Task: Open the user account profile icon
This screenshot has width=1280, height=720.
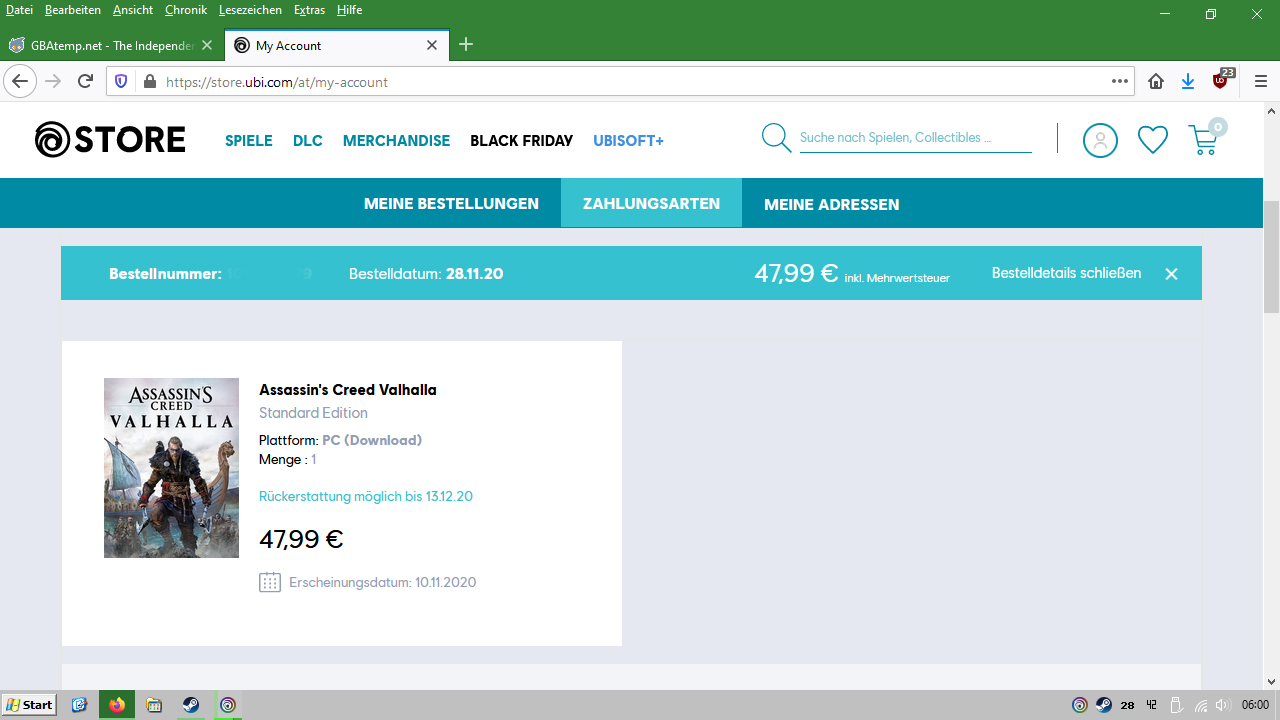Action: click(1100, 140)
